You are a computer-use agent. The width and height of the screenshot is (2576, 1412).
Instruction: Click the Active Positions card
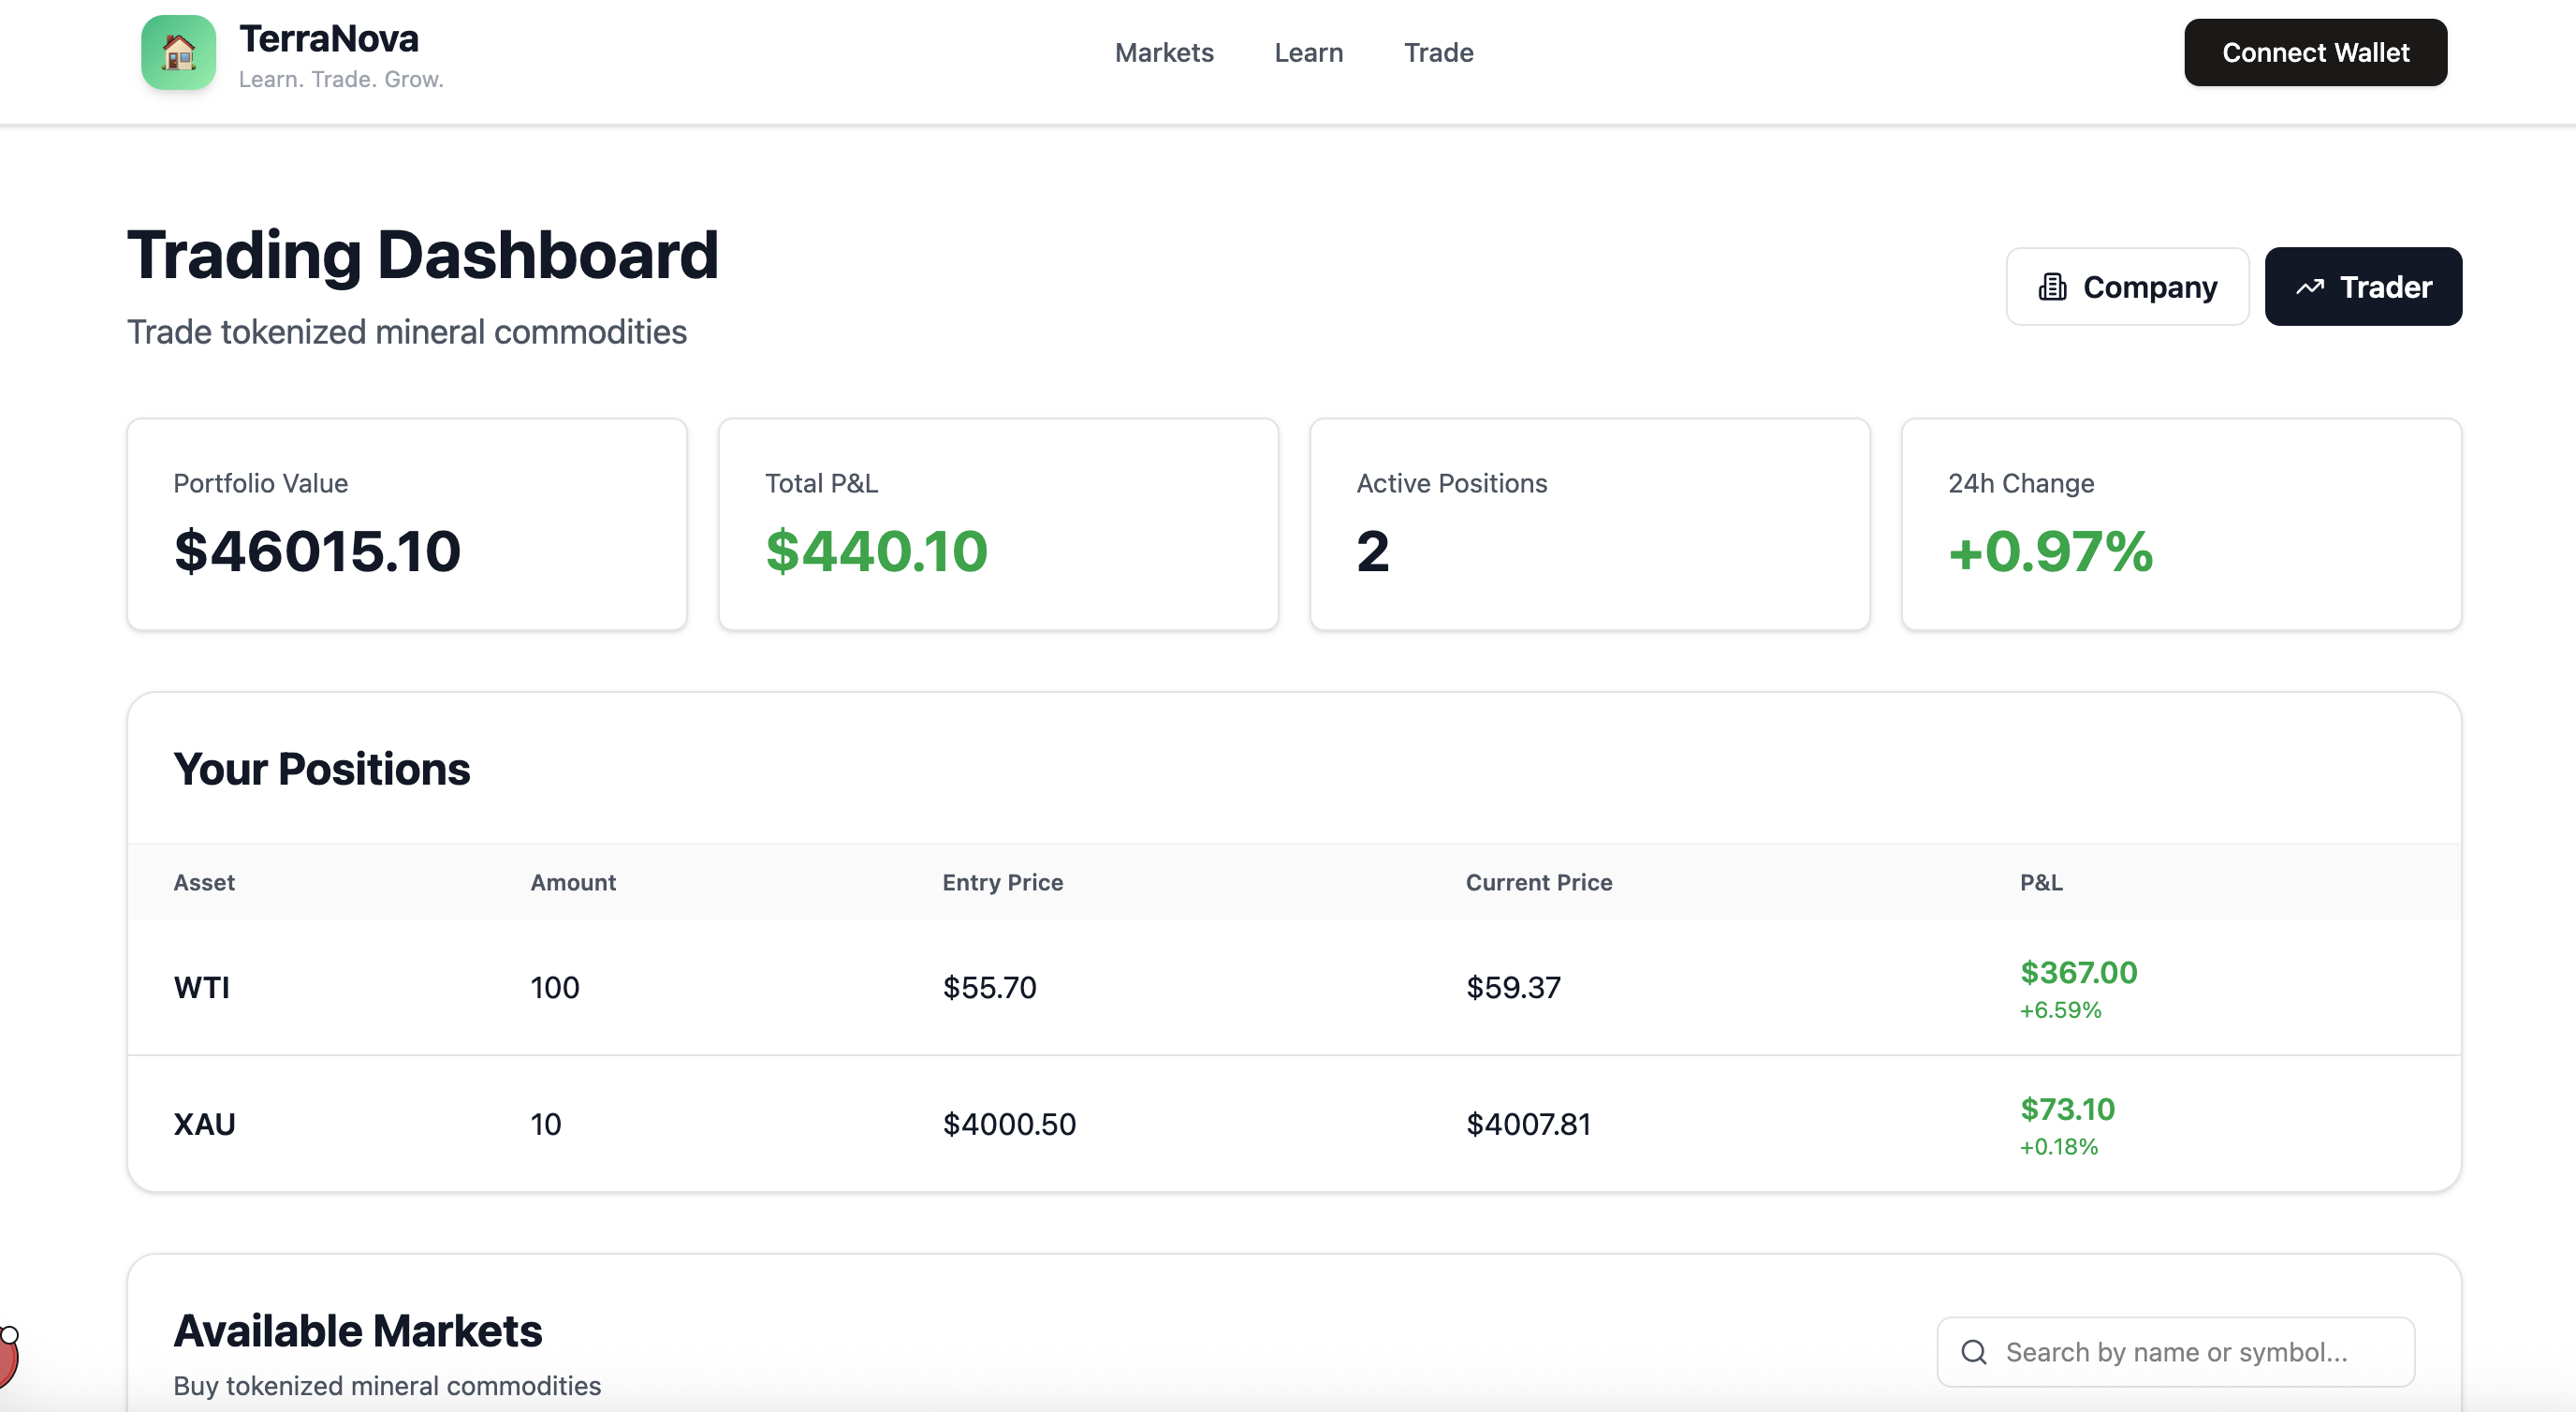click(x=1589, y=525)
